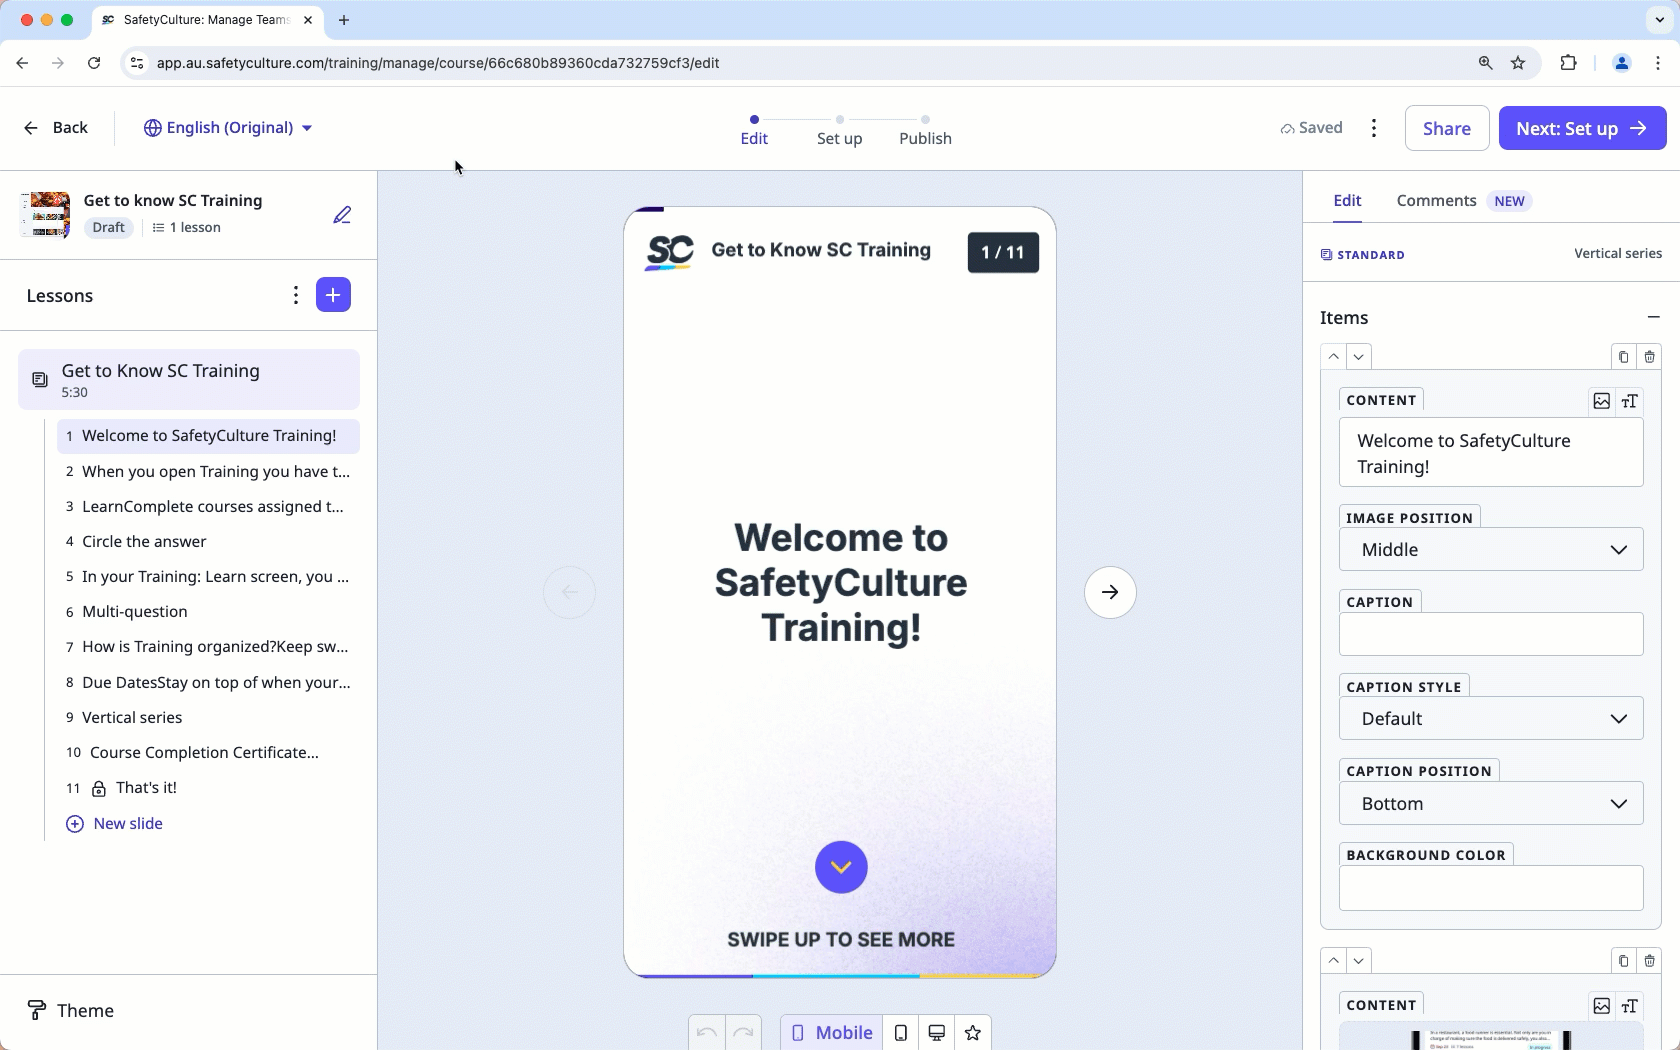Image resolution: width=1680 pixels, height=1050 pixels.
Task: Select Mobile preview mode
Action: (x=831, y=1033)
